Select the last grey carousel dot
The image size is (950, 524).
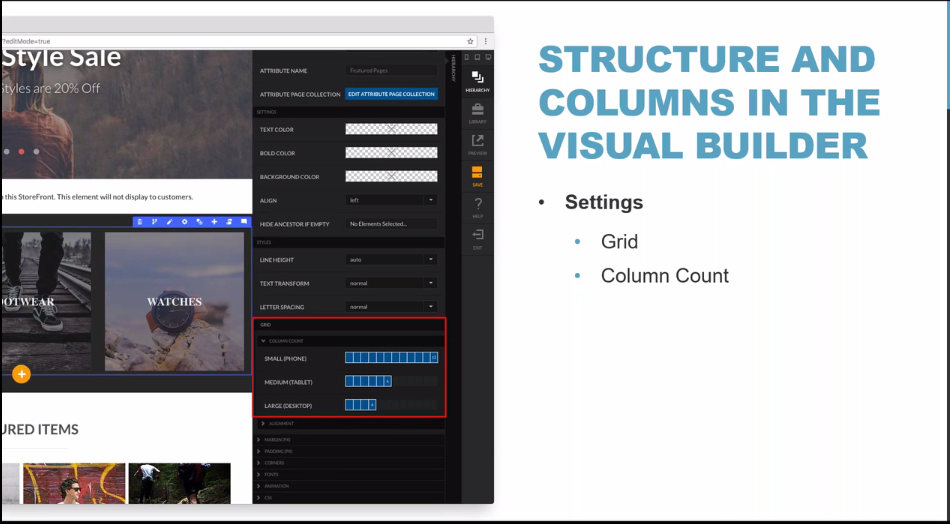36,151
